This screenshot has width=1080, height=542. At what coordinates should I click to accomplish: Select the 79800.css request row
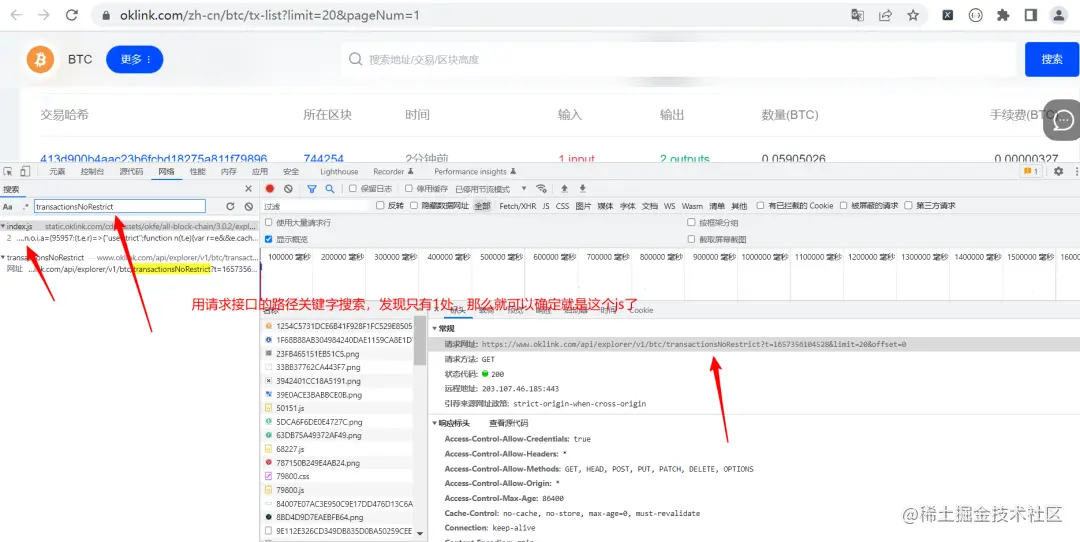[x=338, y=476]
